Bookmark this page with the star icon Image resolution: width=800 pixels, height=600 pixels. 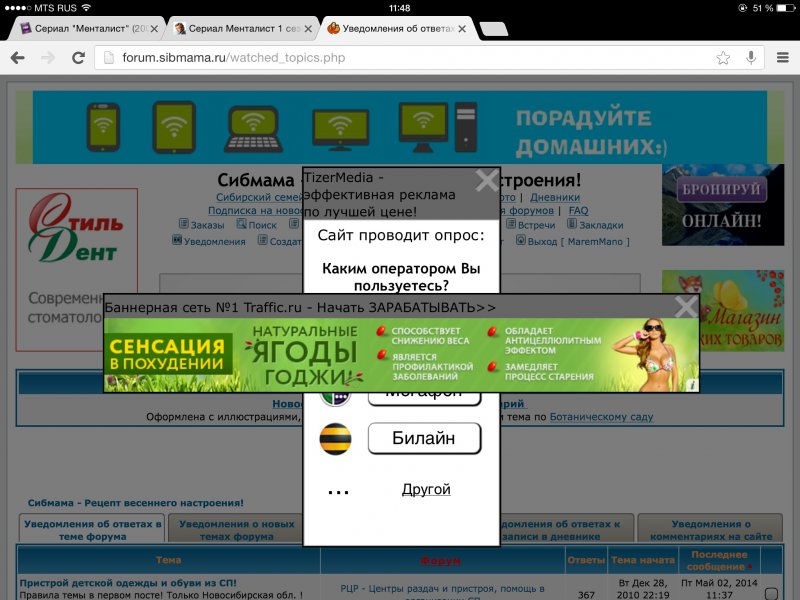pyautogui.click(x=723, y=58)
